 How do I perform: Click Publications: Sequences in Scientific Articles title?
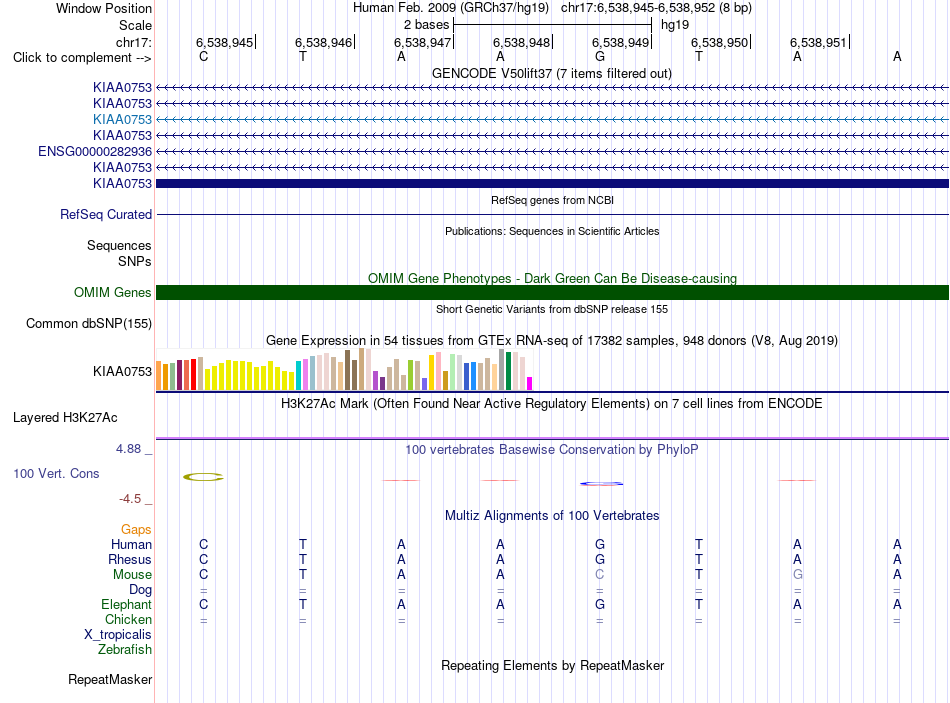tap(552, 231)
